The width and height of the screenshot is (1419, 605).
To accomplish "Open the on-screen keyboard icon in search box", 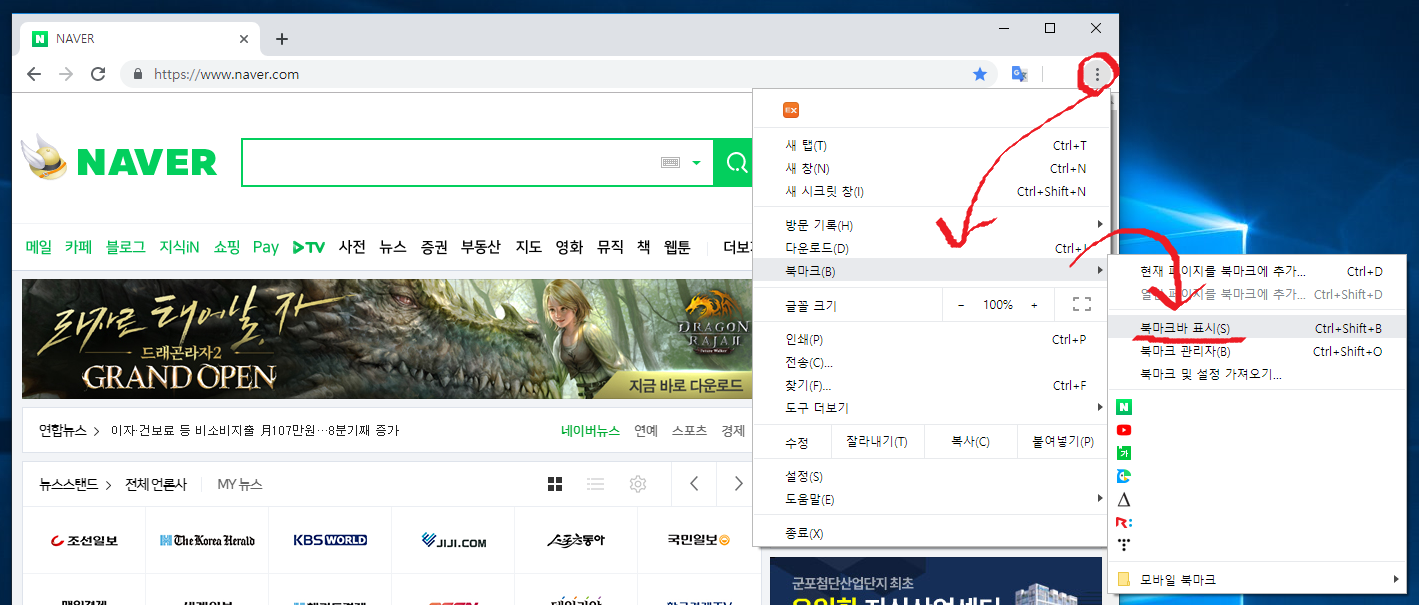I will [671, 163].
